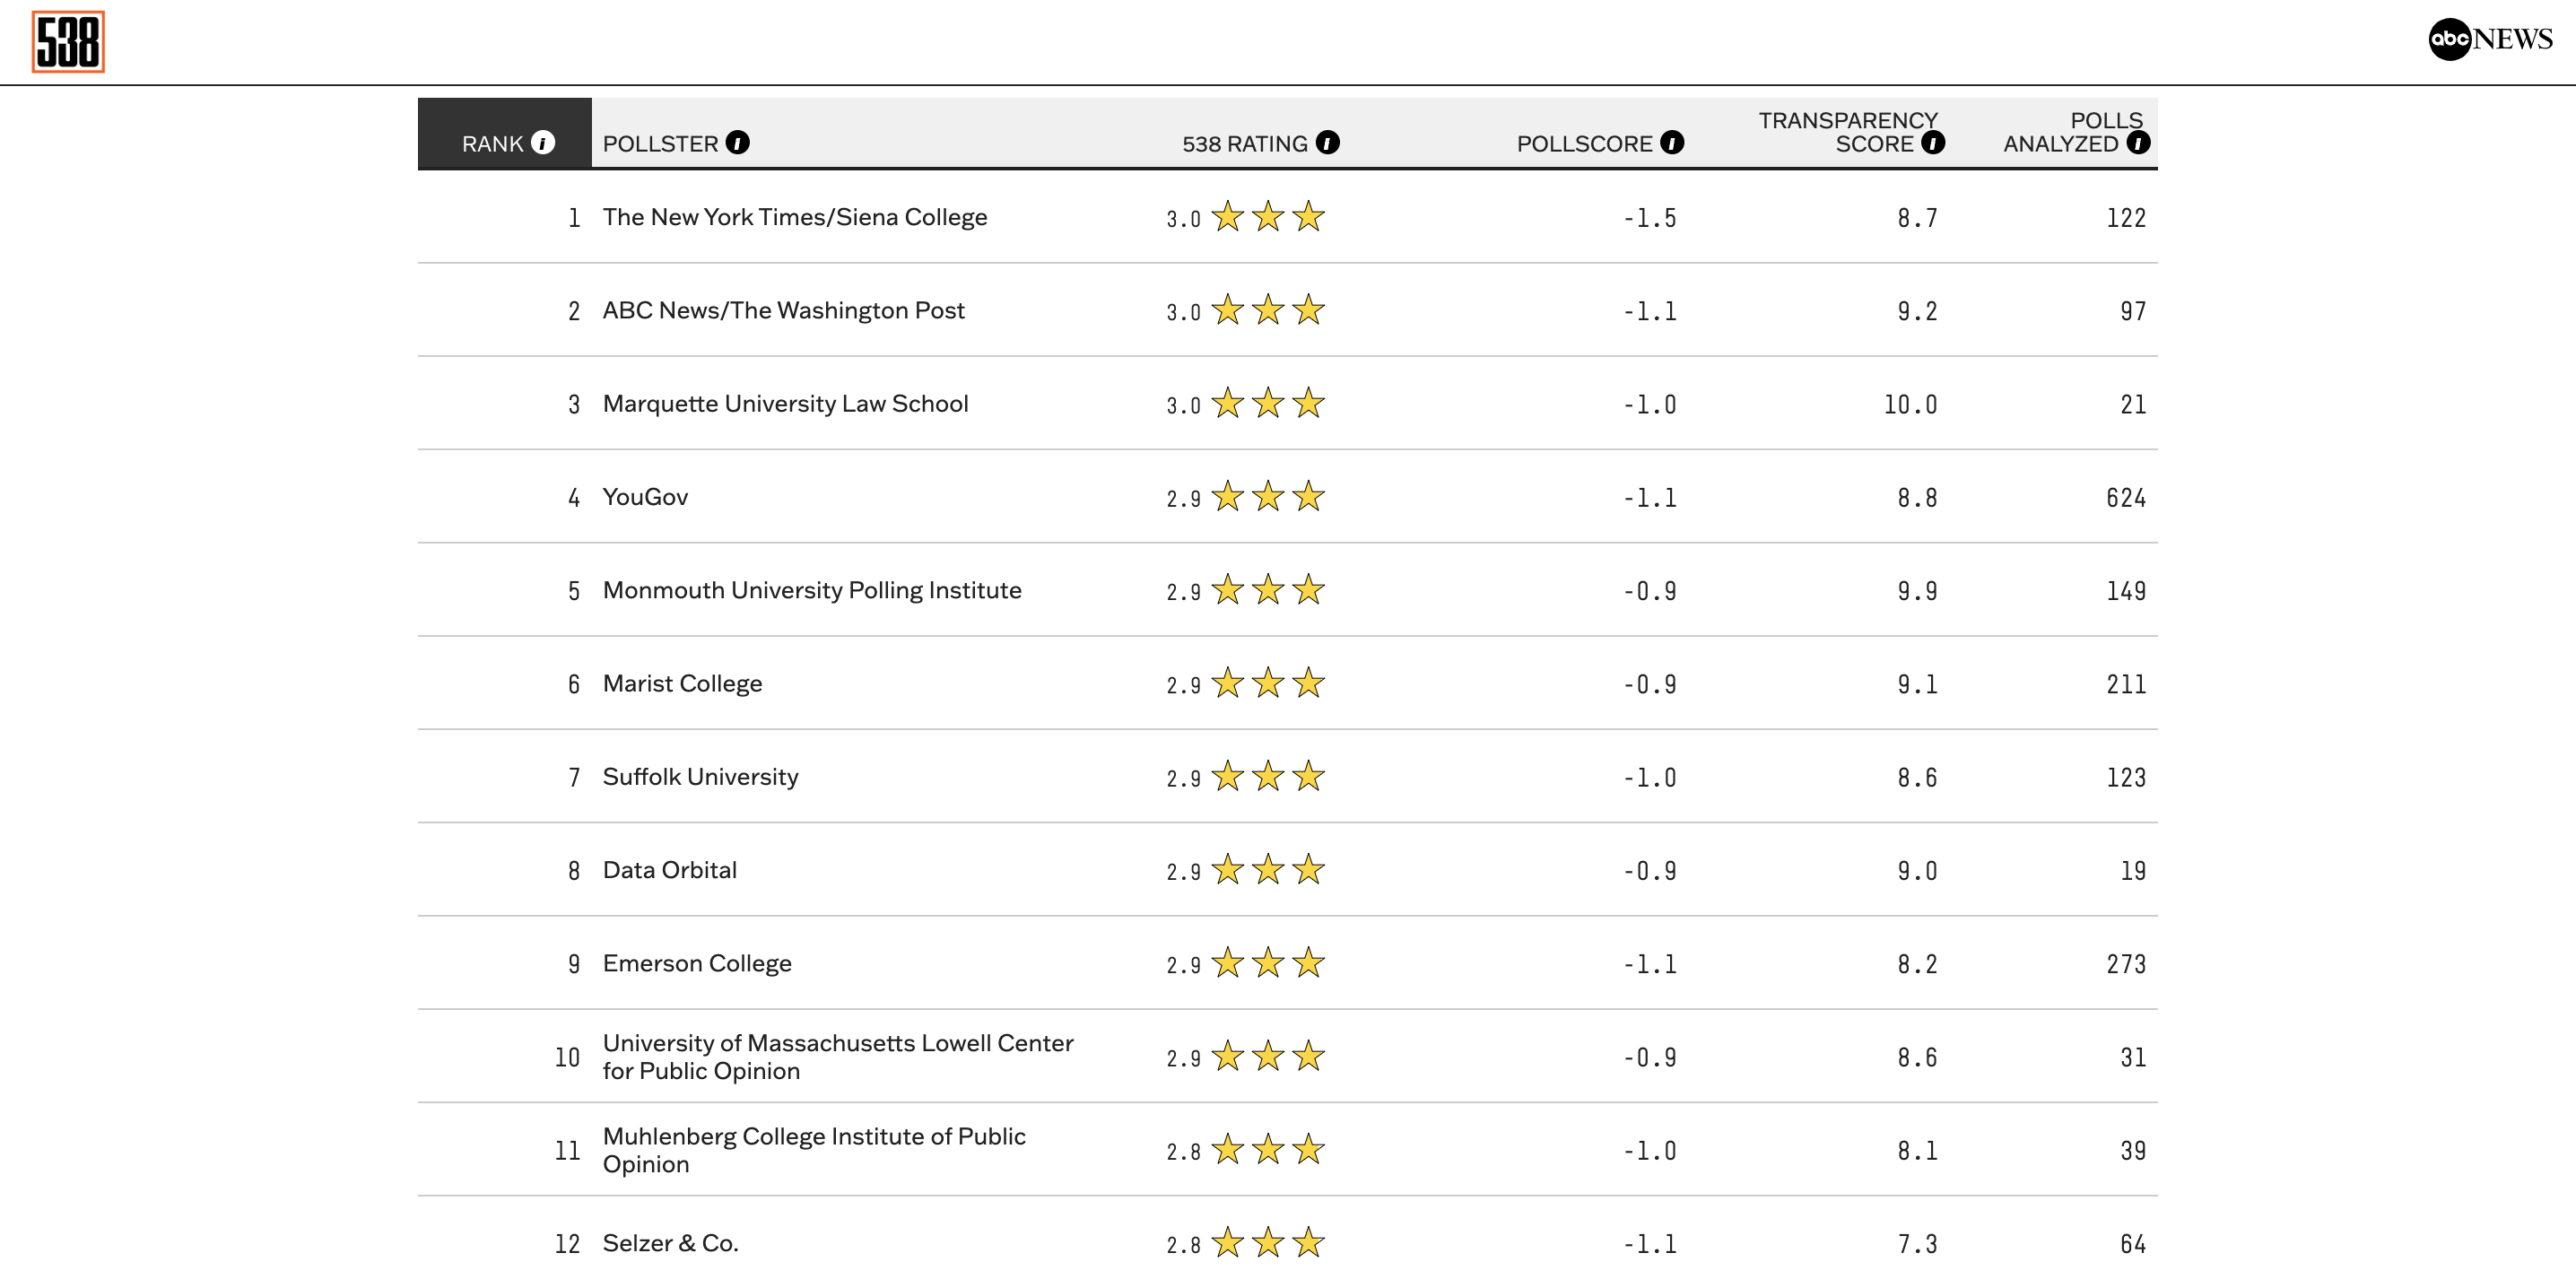The width and height of the screenshot is (2576, 1288).
Task: Click Monmouth's transparency score 9.9
Action: (x=1917, y=591)
